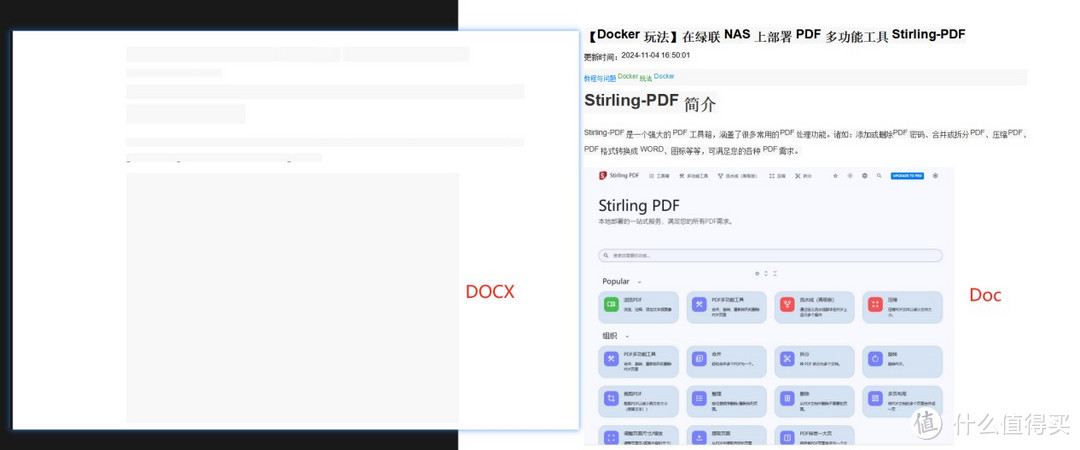The height and width of the screenshot is (450, 1080).
Task: Open the PDF转单一大页 card
Action: click(814, 436)
